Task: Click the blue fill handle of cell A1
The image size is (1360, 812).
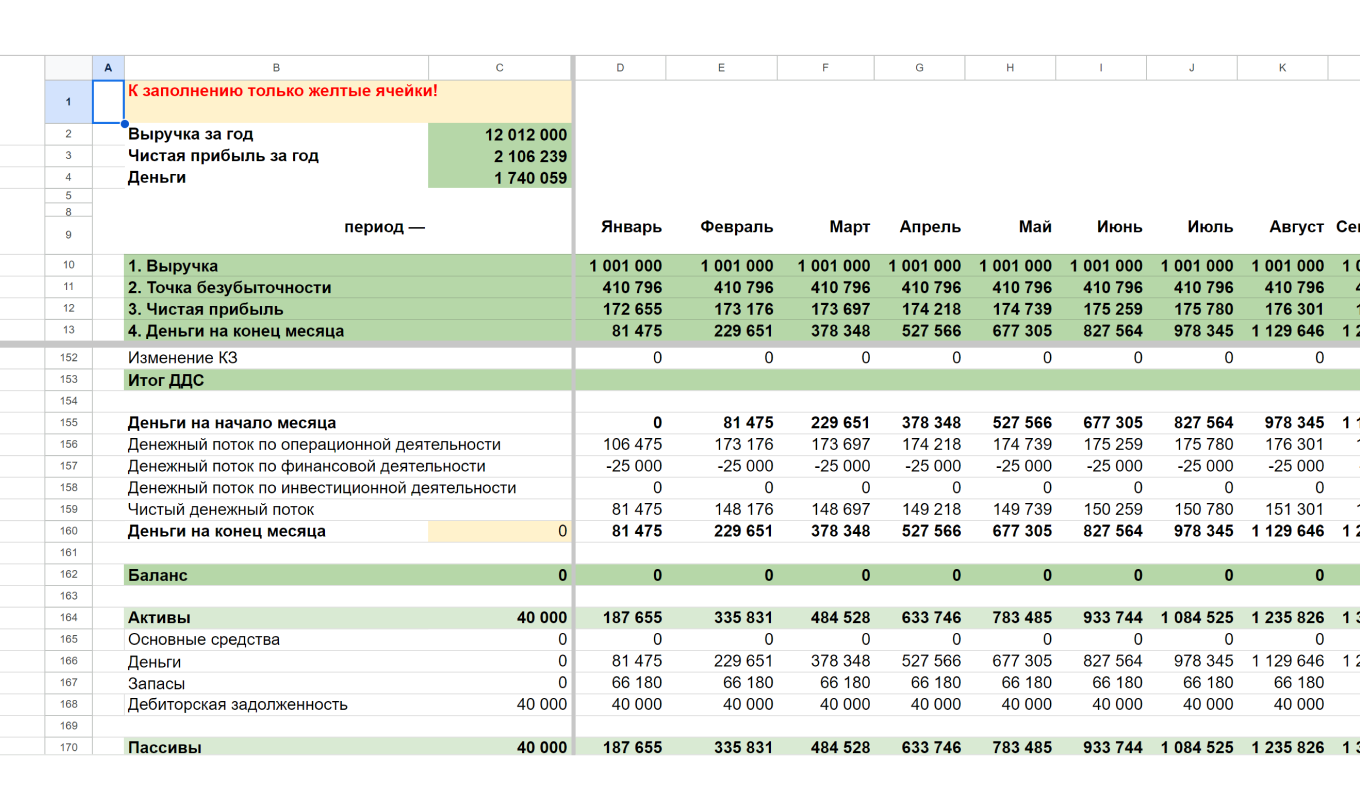Action: click(124, 124)
